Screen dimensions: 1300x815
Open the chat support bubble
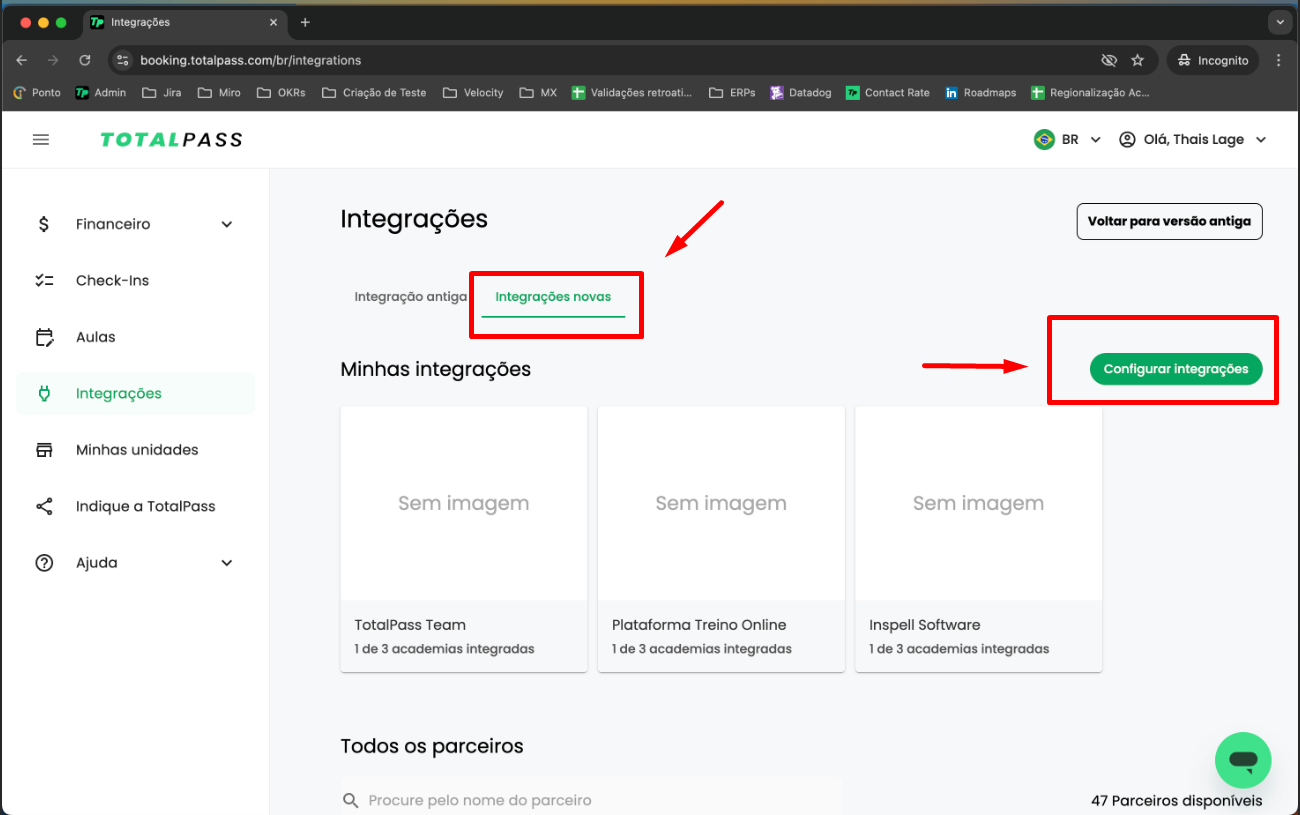click(x=1243, y=761)
